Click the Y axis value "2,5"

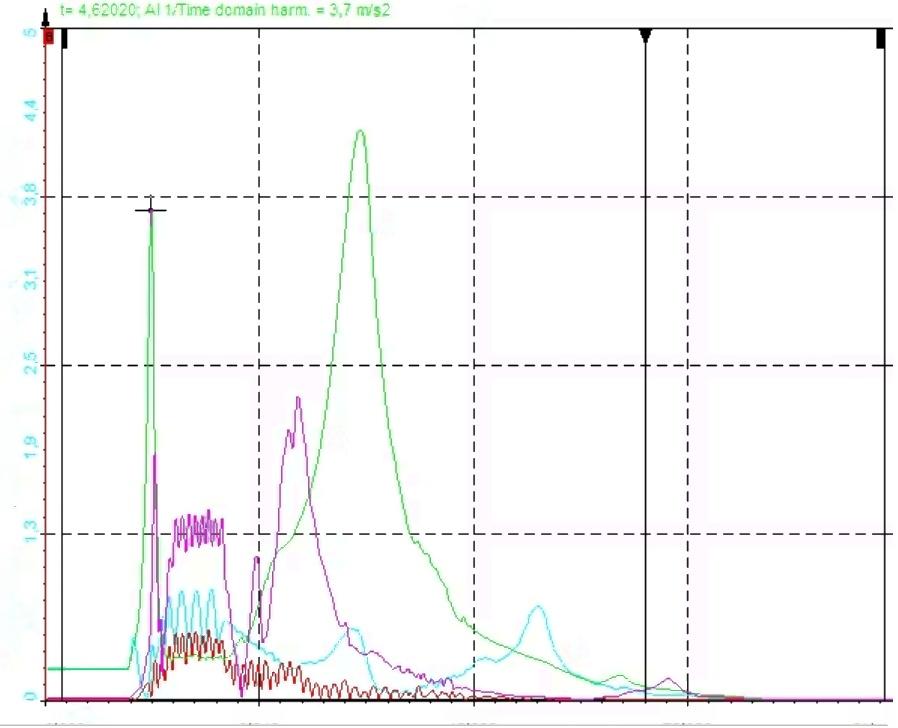click(x=30, y=363)
